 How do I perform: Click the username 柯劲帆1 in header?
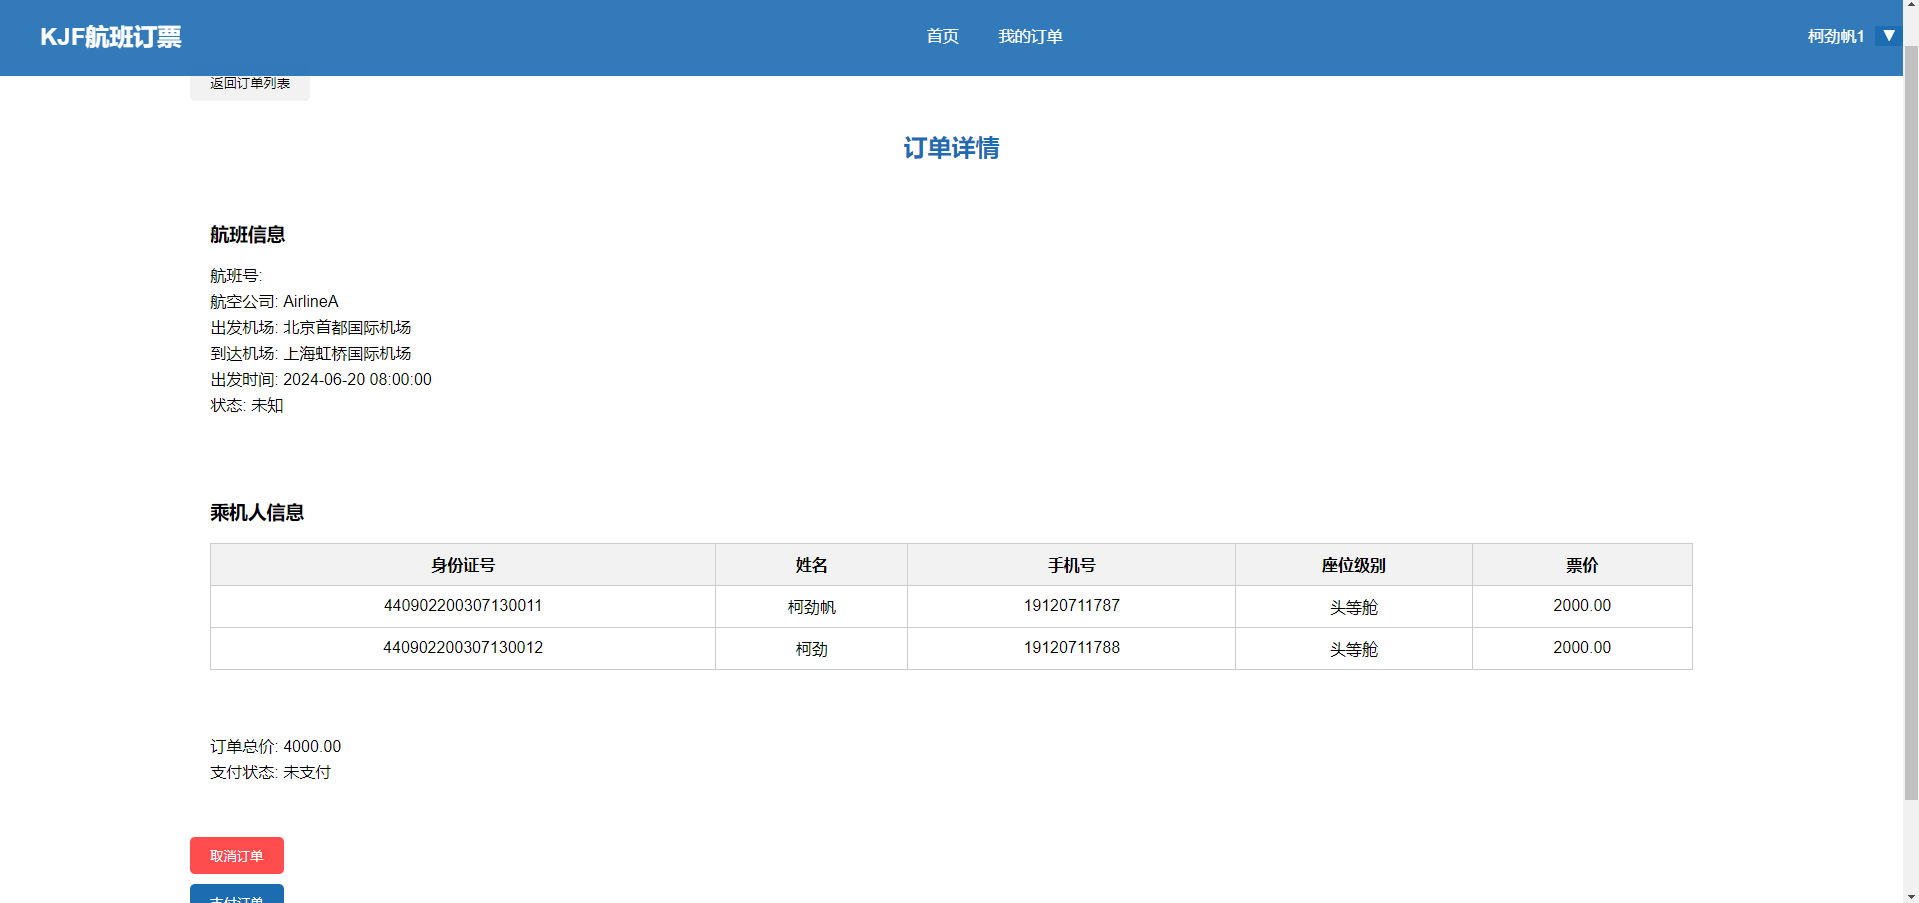[1835, 37]
